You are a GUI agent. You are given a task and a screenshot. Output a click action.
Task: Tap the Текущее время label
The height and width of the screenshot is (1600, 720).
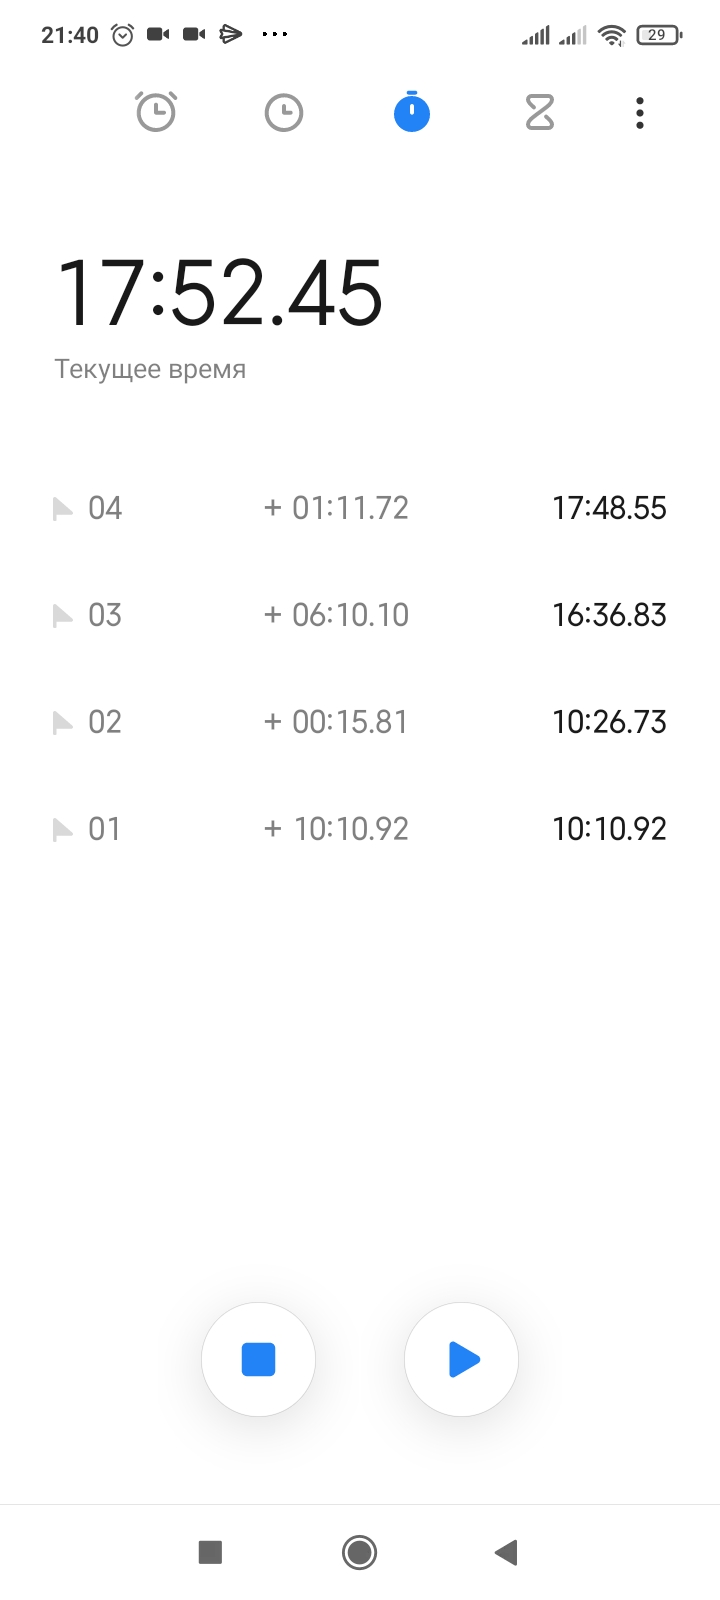pyautogui.click(x=150, y=369)
